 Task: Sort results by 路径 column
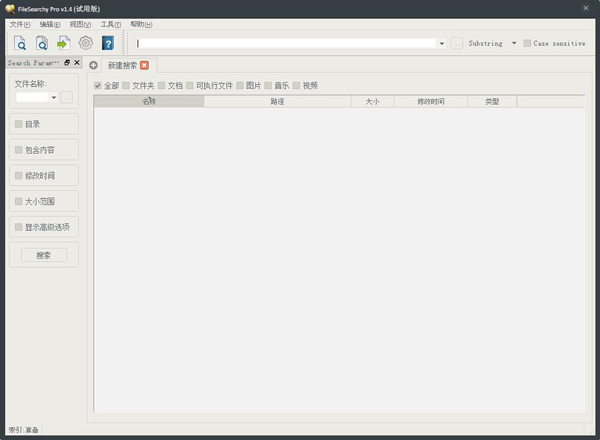tap(277, 101)
